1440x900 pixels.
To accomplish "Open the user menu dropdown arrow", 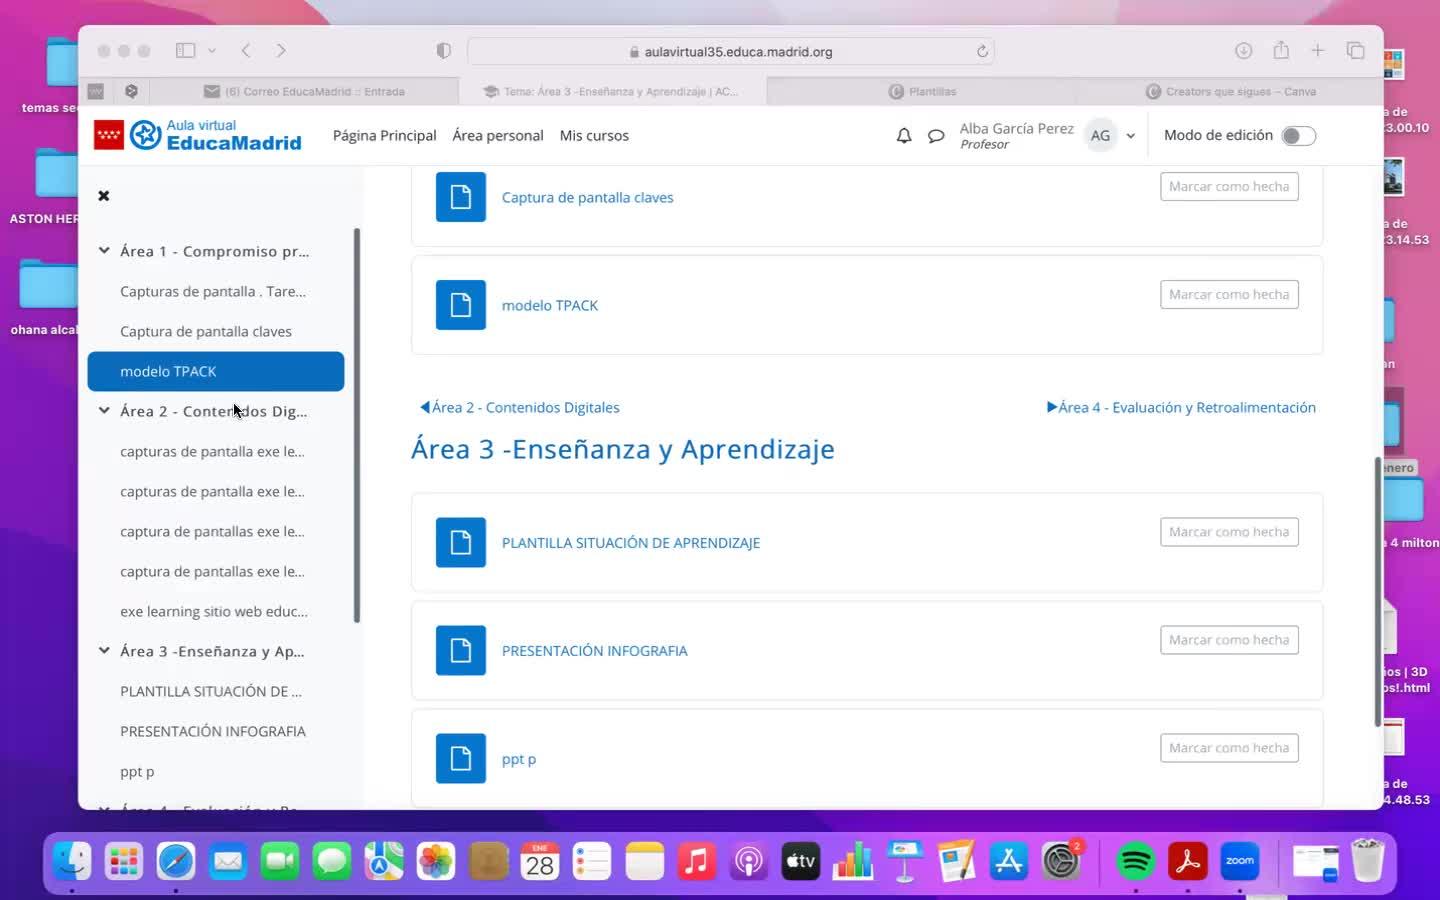I will tap(1131, 136).
